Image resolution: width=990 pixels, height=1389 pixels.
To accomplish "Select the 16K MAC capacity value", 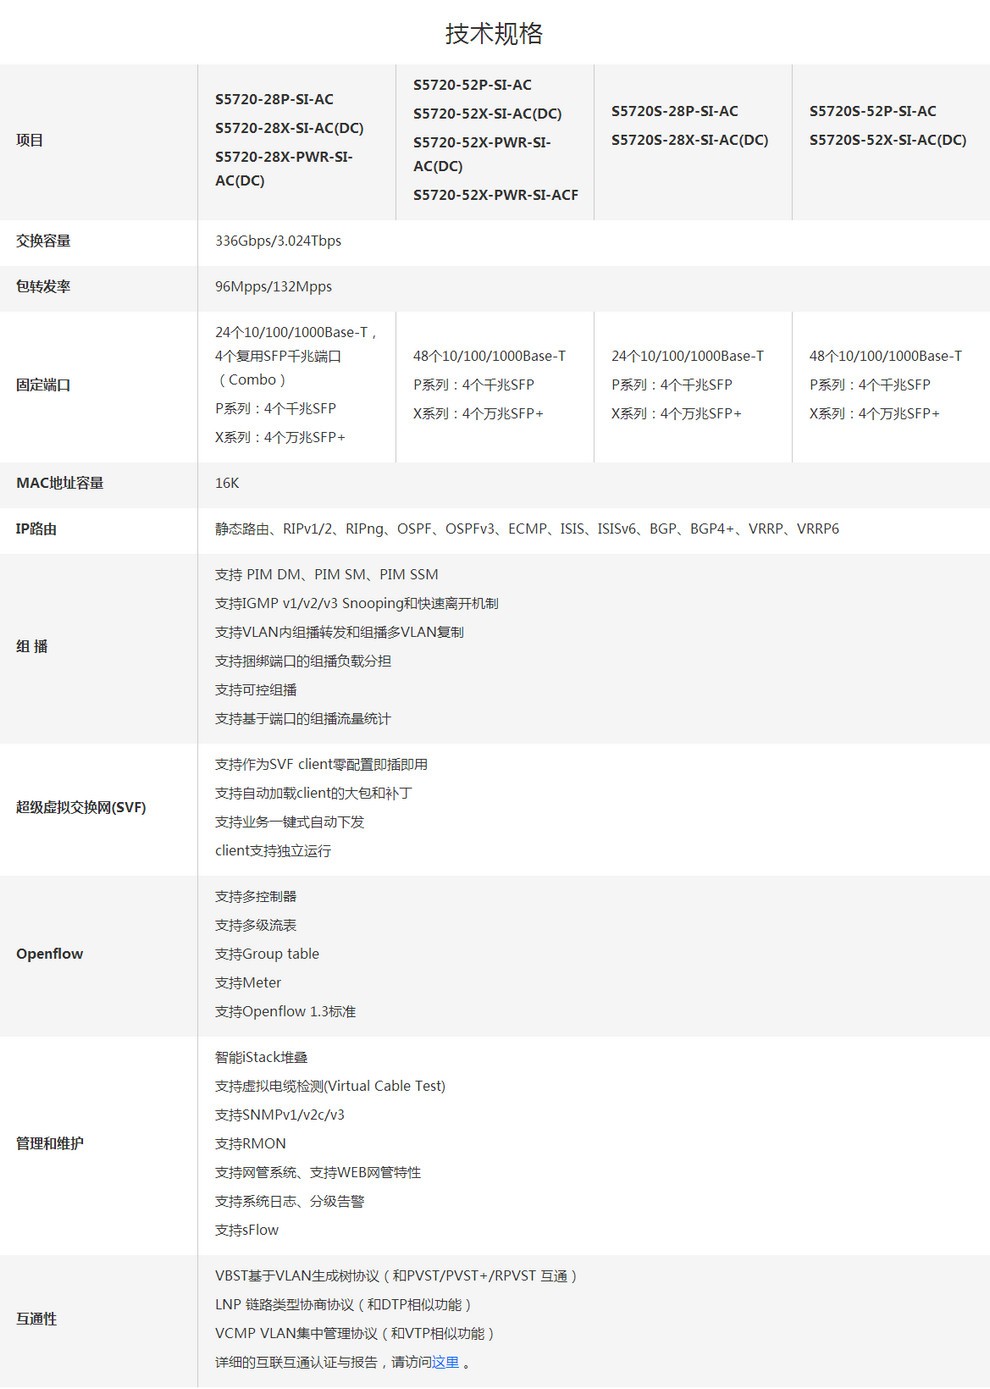I will [x=227, y=483].
